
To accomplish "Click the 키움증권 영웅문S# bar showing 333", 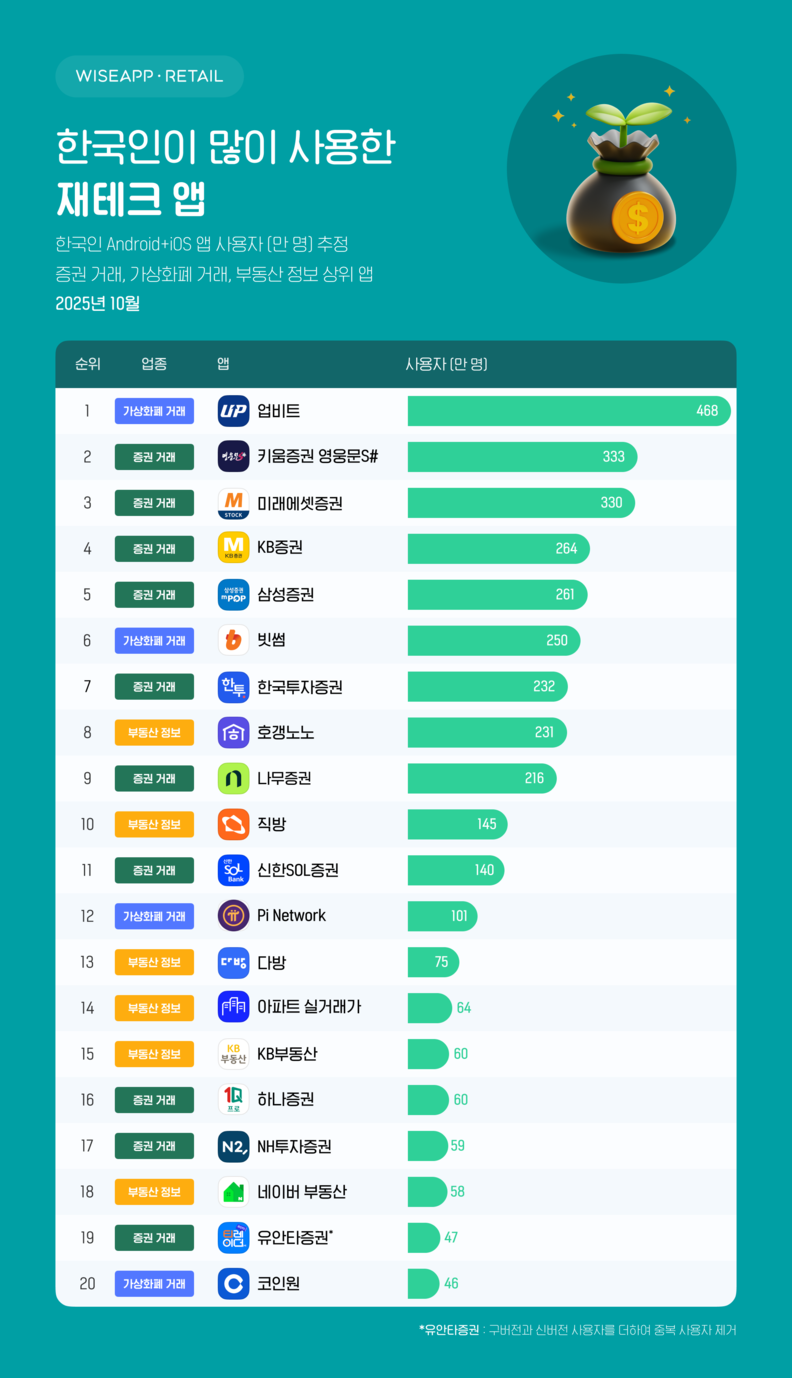I will (522, 457).
